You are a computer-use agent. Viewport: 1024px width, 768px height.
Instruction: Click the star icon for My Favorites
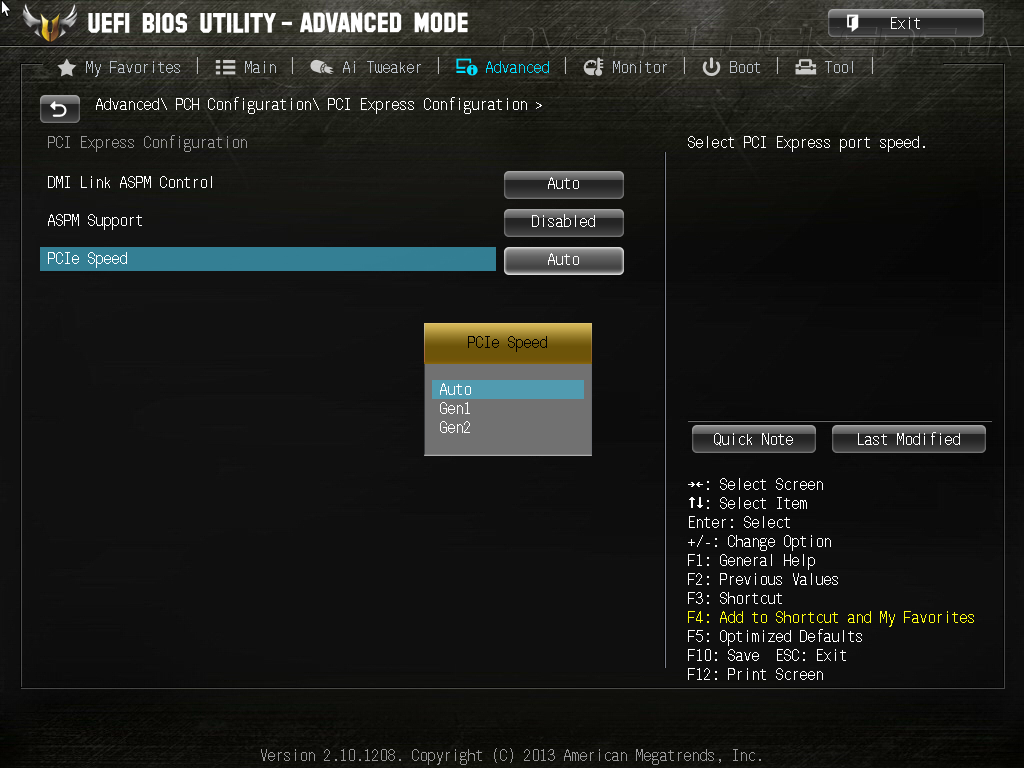point(67,67)
